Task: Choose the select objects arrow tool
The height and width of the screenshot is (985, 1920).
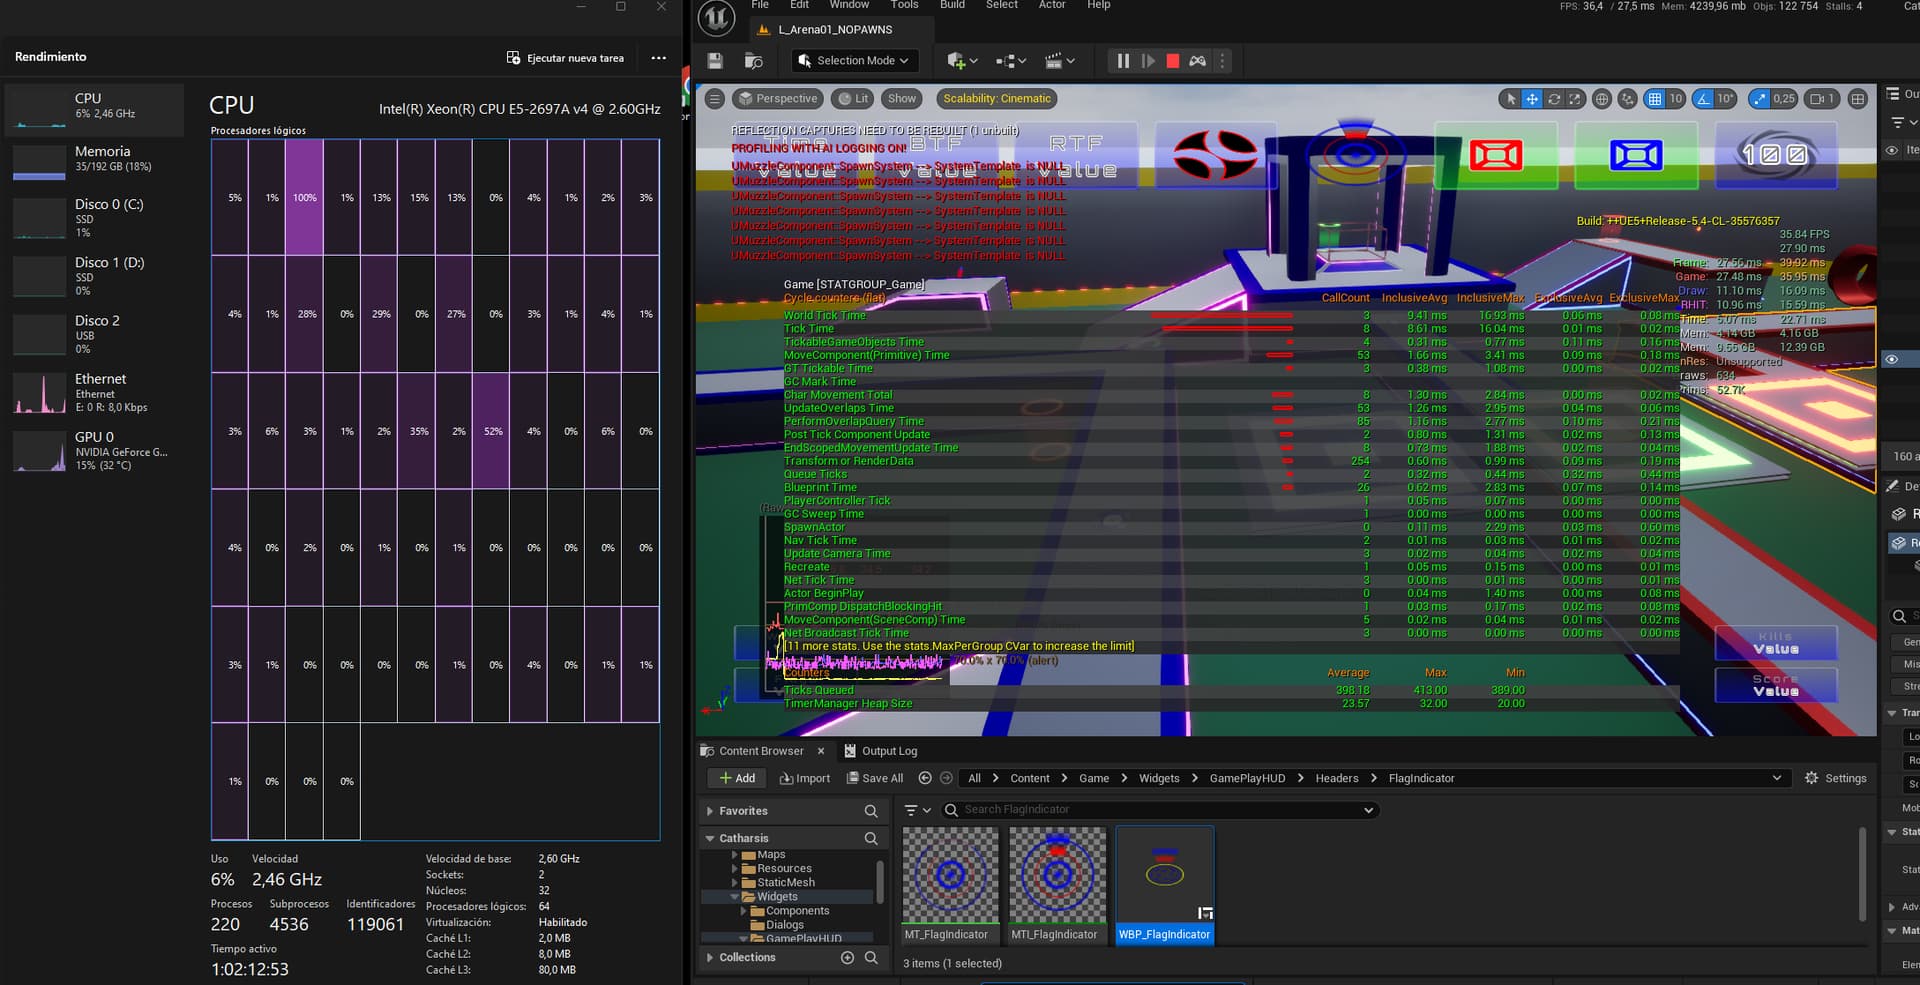Action: click(x=1511, y=99)
